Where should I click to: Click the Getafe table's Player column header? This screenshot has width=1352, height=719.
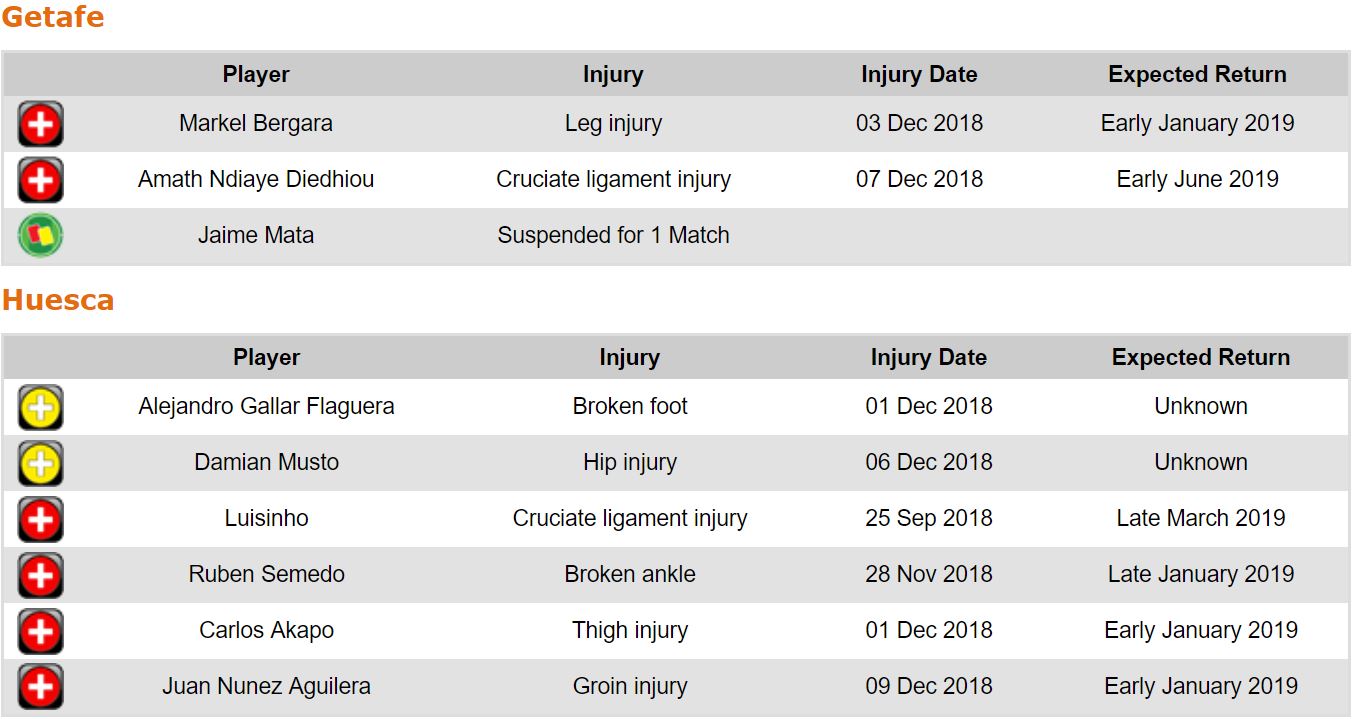[x=256, y=74]
